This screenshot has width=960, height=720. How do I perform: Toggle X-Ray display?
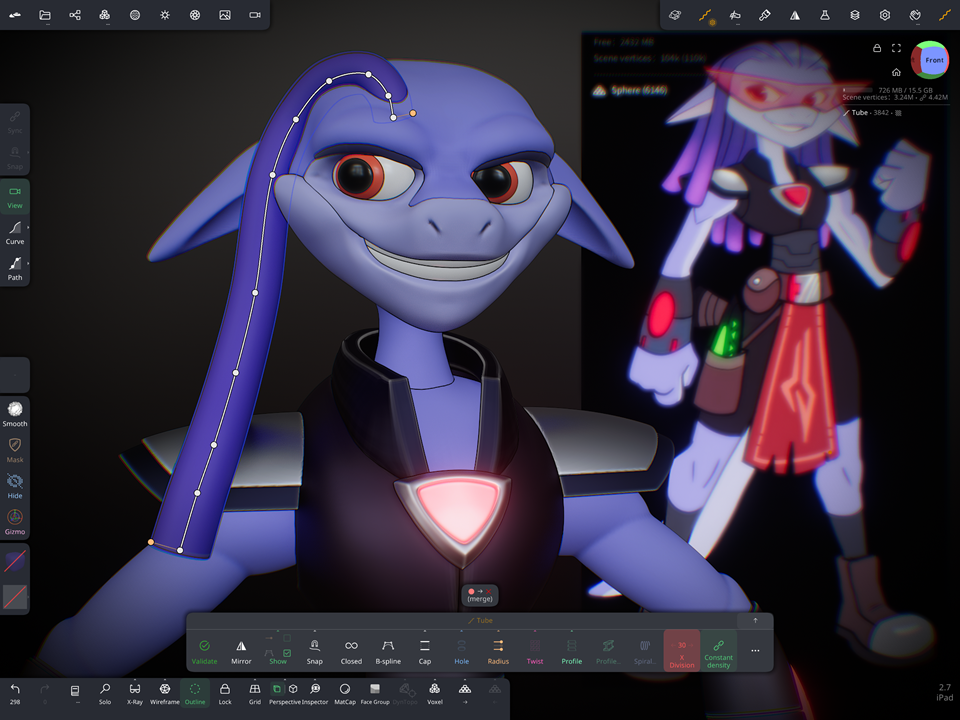(x=135, y=694)
